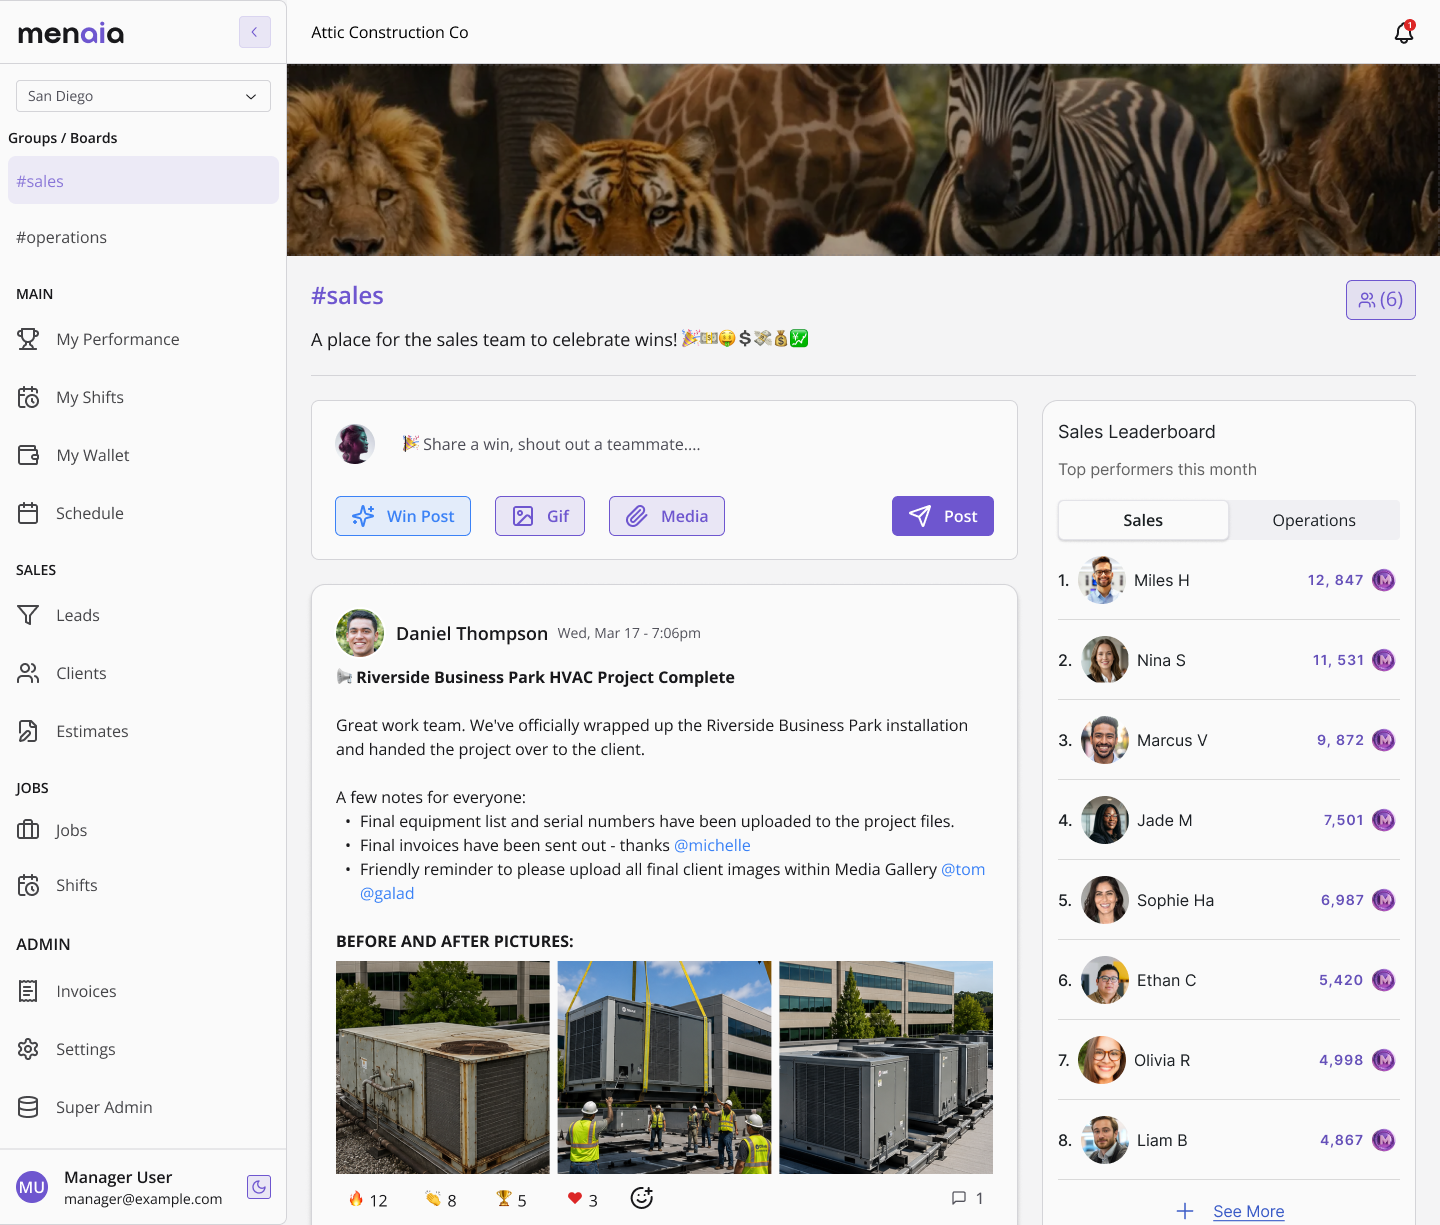This screenshot has width=1440, height=1225.
Task: Select Olivia R in leaderboard
Action: point(1228,1060)
